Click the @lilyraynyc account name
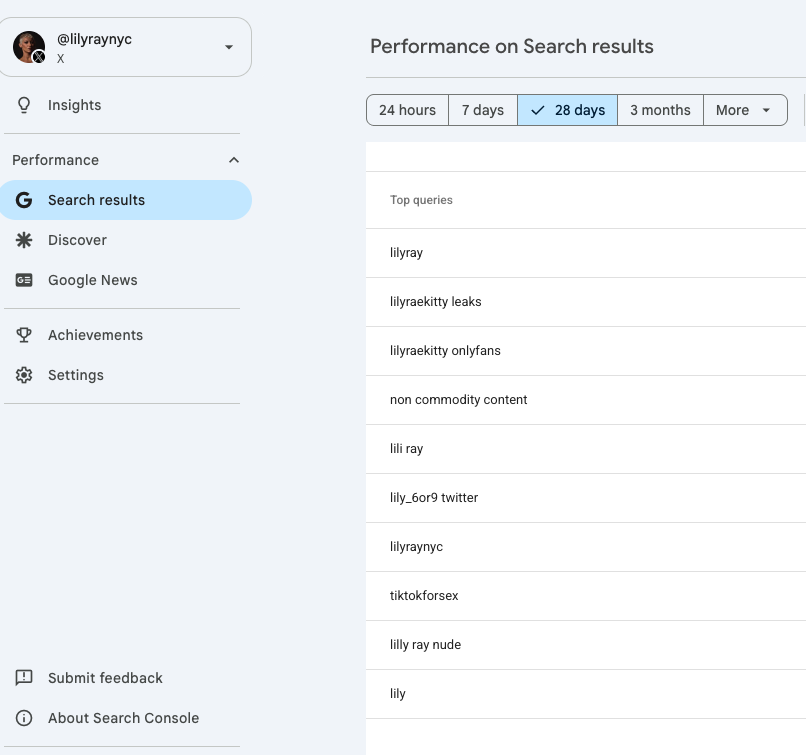Viewport: 806px width, 755px height. (x=95, y=39)
